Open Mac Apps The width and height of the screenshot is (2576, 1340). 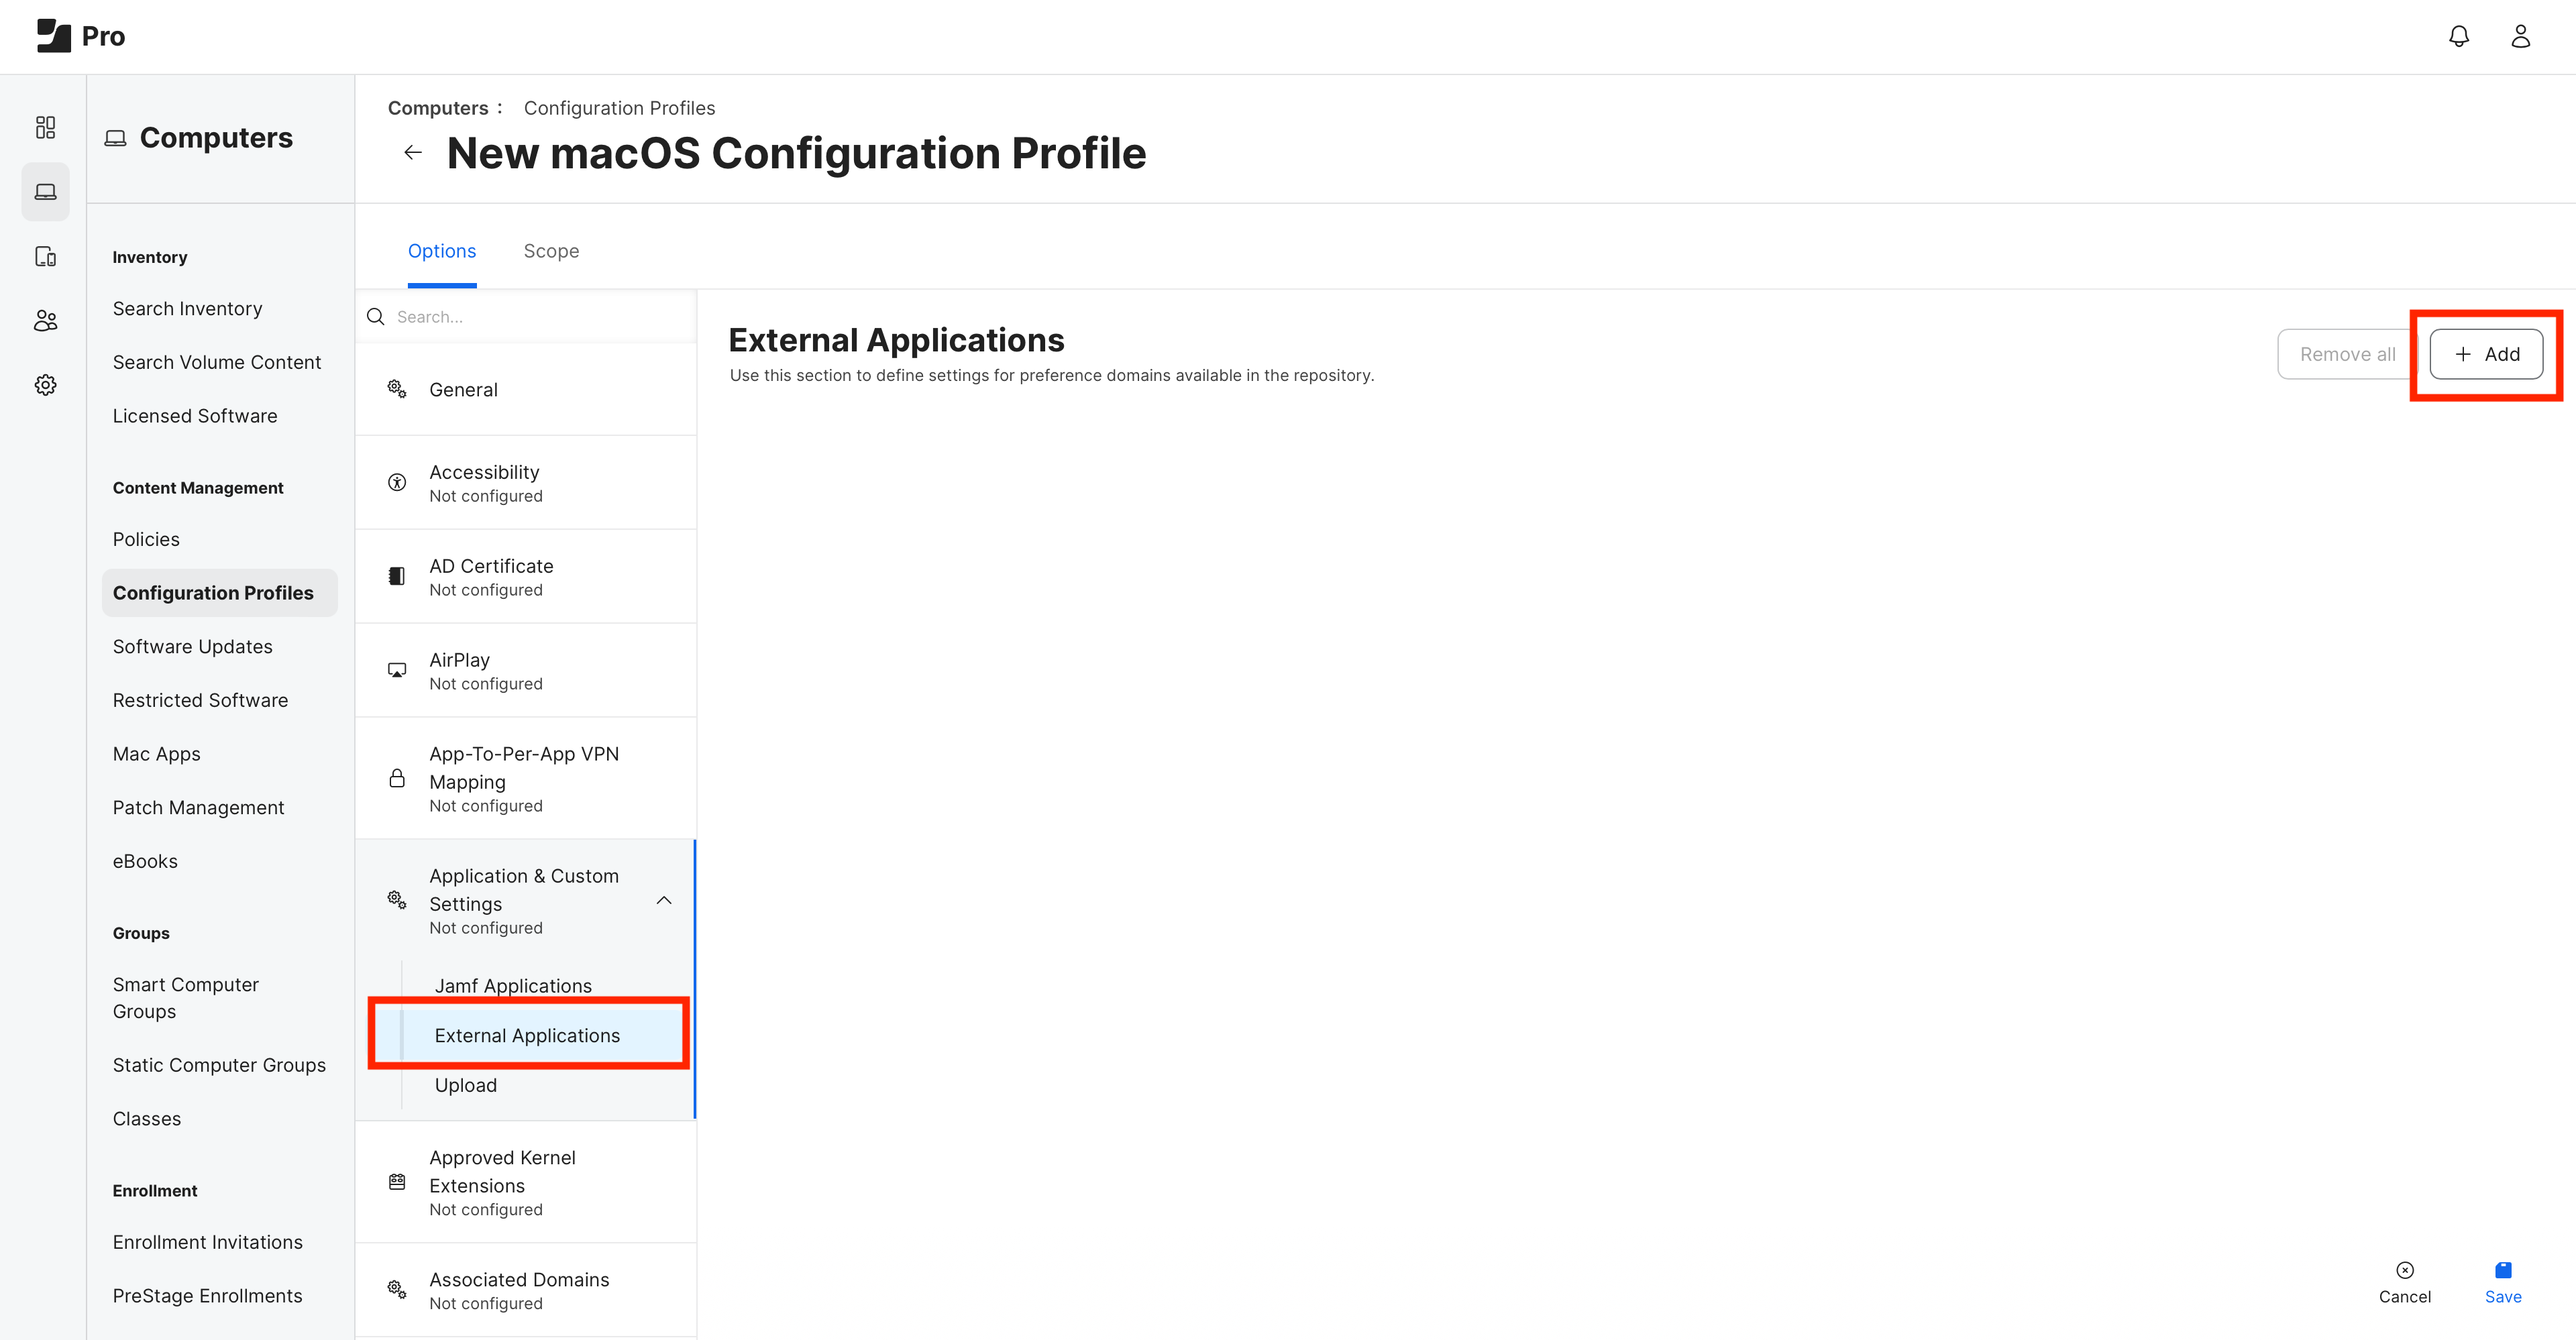(156, 754)
